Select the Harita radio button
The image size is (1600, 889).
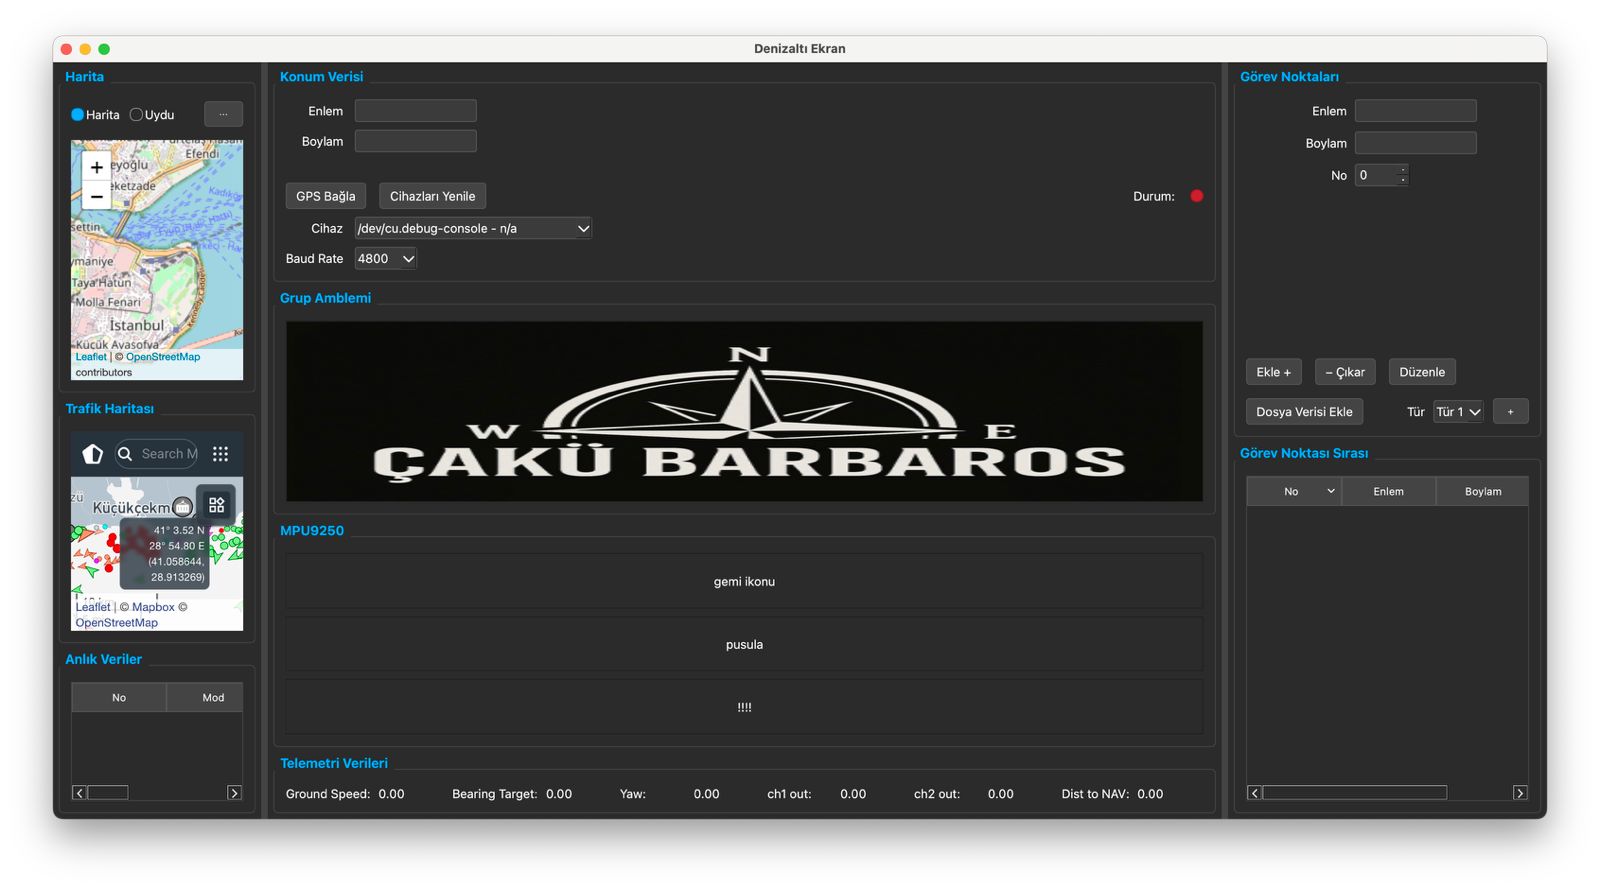coord(78,115)
